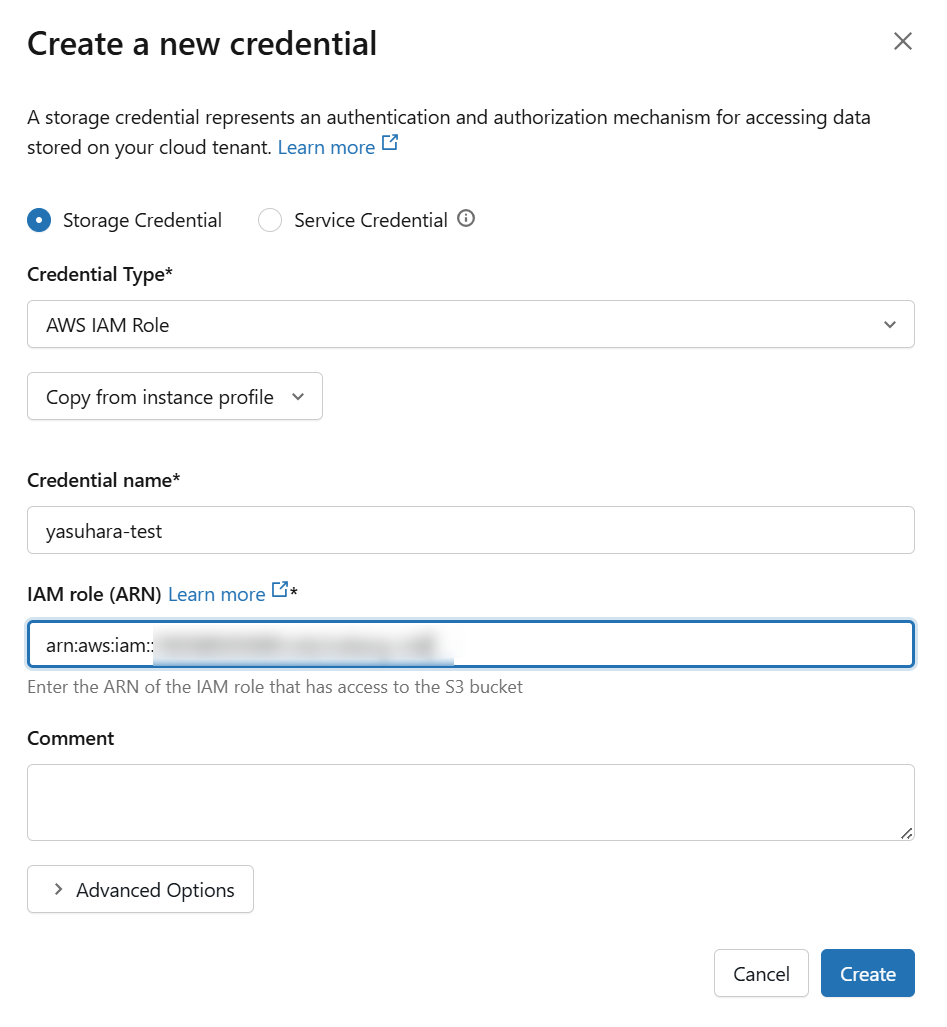
Task: Close the Create a new credential dialog
Action: (x=903, y=41)
